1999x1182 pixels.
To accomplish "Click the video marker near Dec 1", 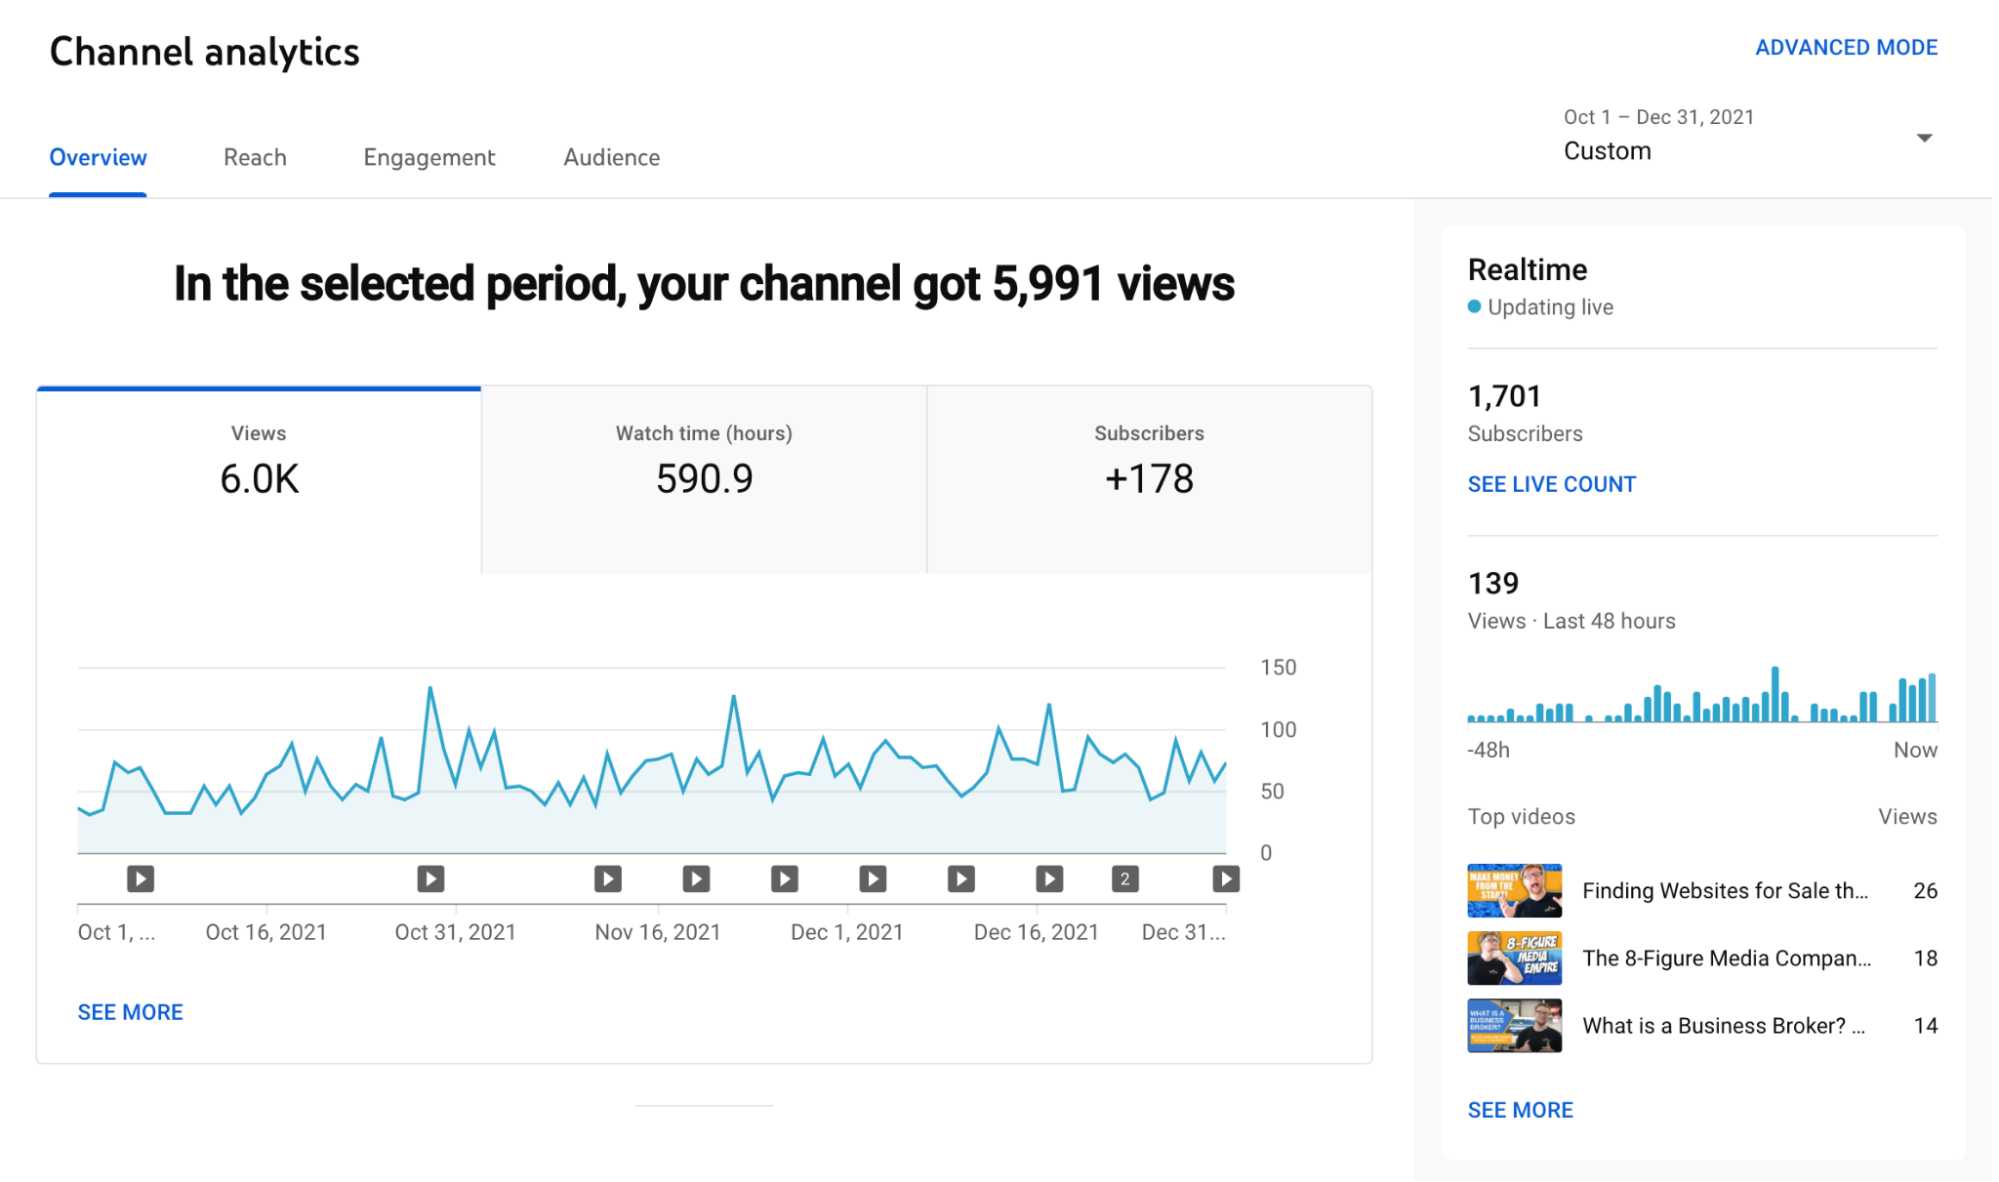I will pyautogui.click(x=873, y=879).
